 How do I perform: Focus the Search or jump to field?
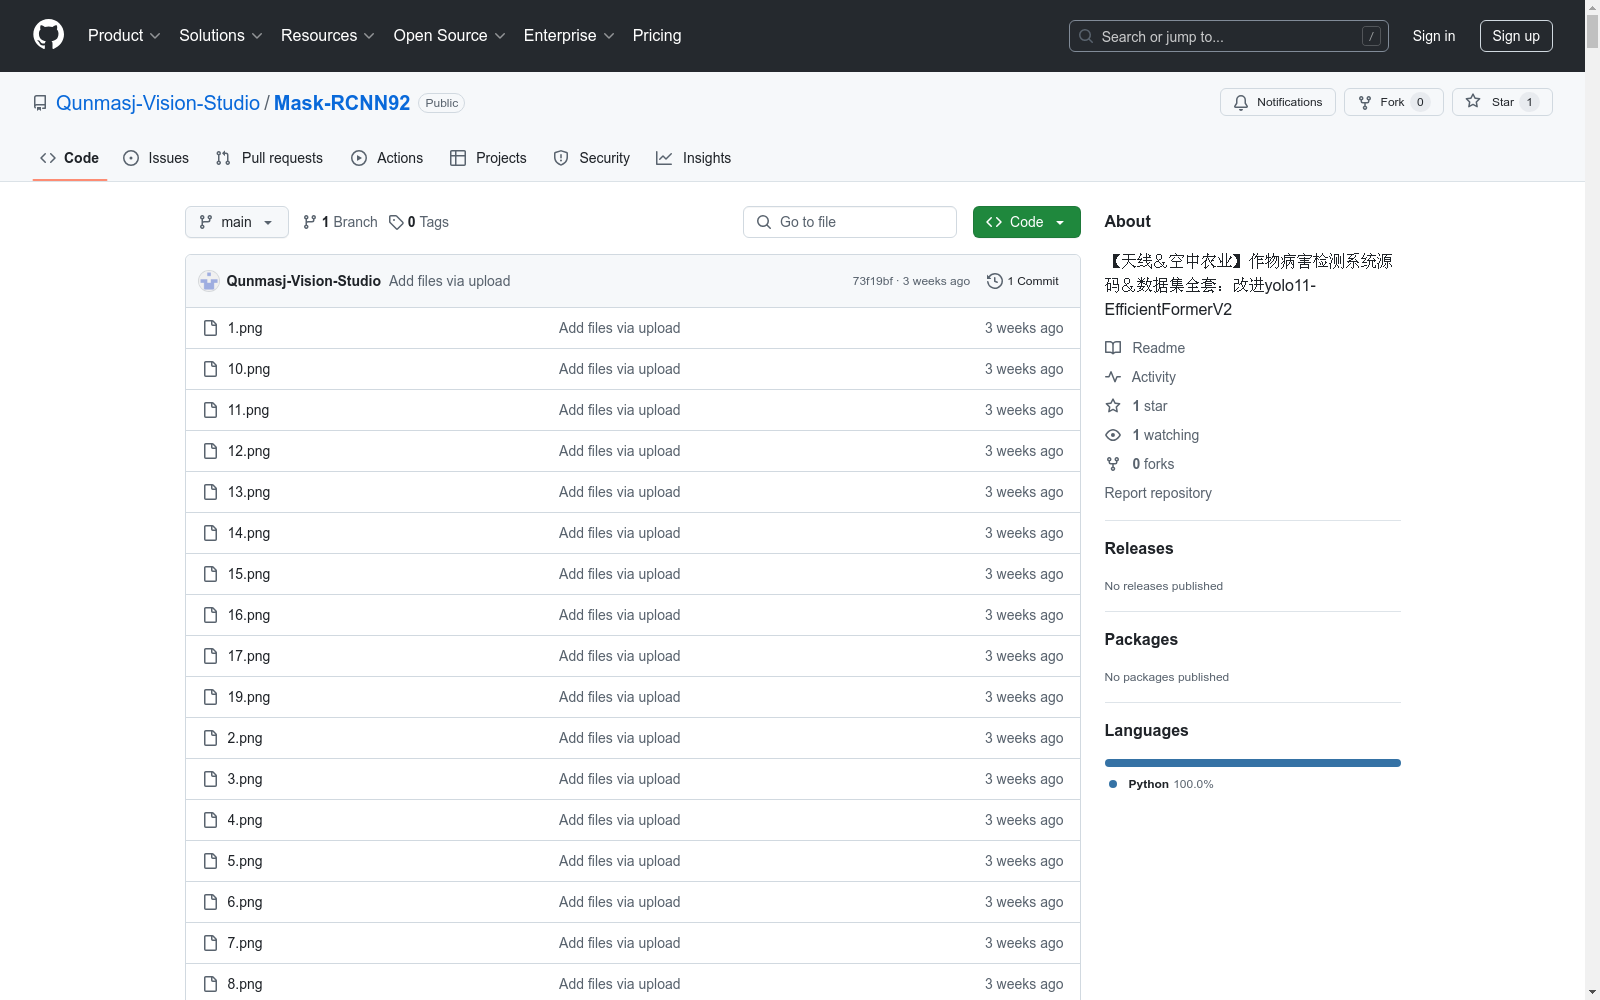(1228, 36)
